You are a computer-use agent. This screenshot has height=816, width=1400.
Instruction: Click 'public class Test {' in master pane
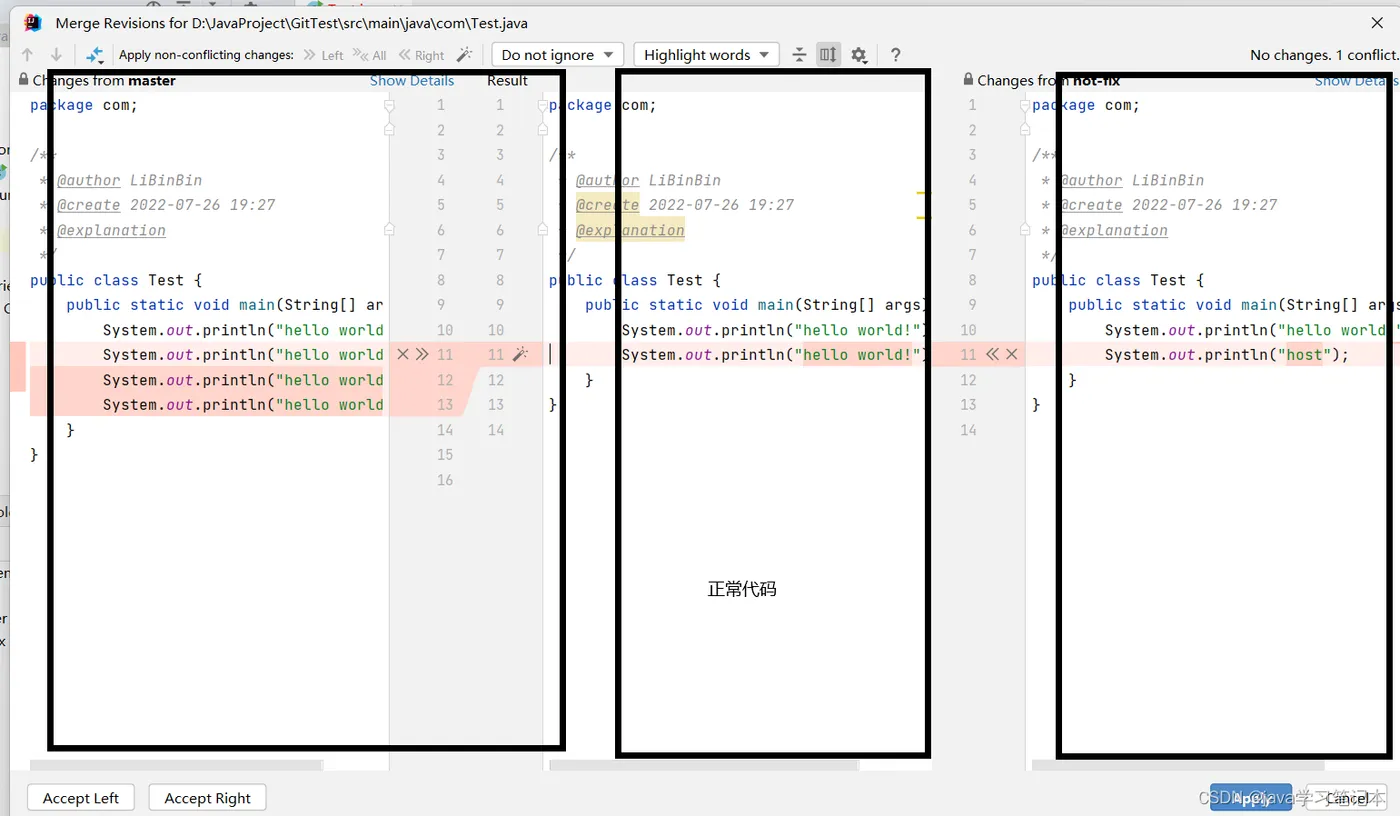point(116,280)
